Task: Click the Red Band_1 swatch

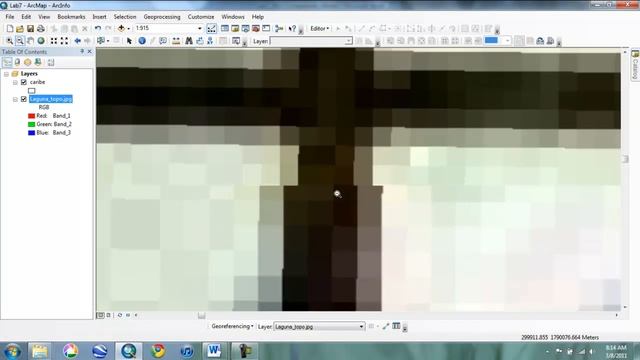Action: (x=31, y=116)
